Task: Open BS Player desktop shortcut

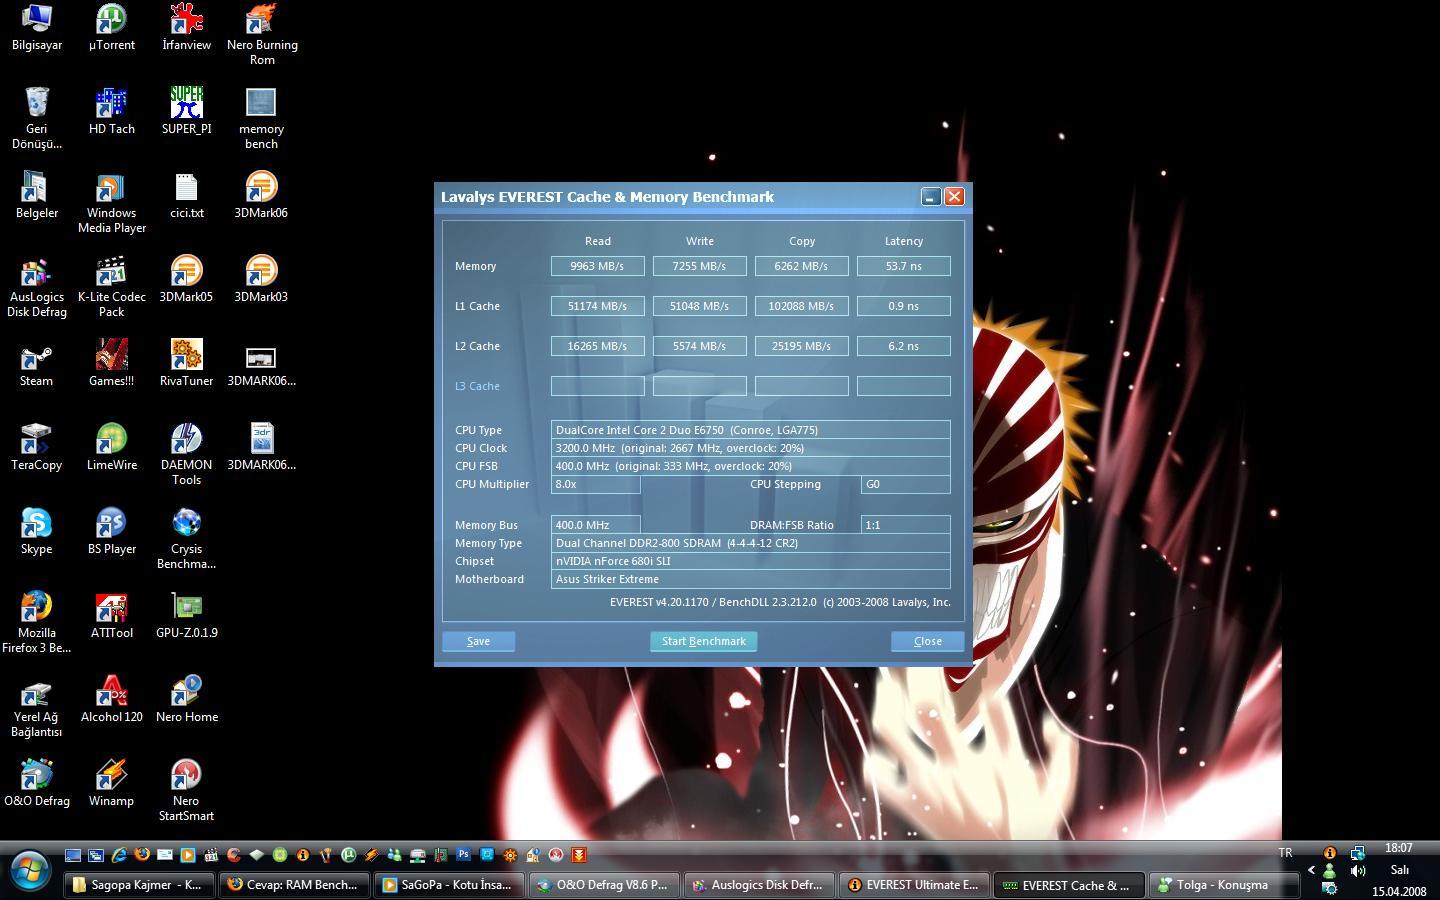Action: click(x=111, y=531)
